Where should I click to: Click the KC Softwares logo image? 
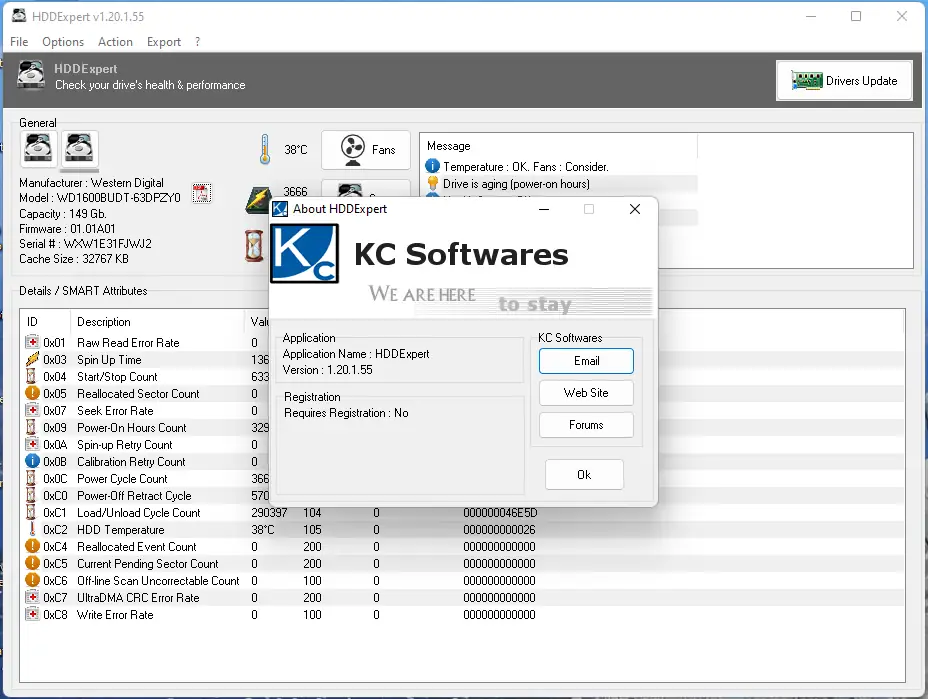(304, 253)
